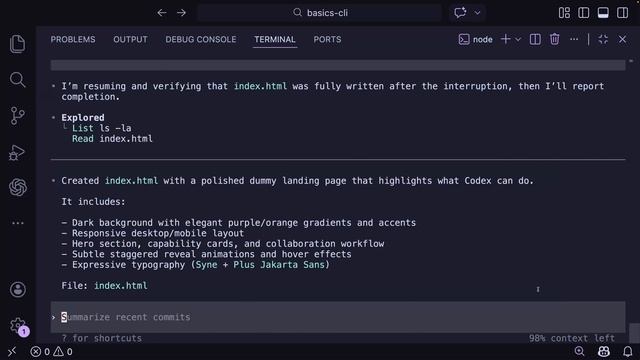The width and height of the screenshot is (640, 360).
Task: Show additional views ellipsis in activity bar
Action: pyautogui.click(x=18, y=223)
